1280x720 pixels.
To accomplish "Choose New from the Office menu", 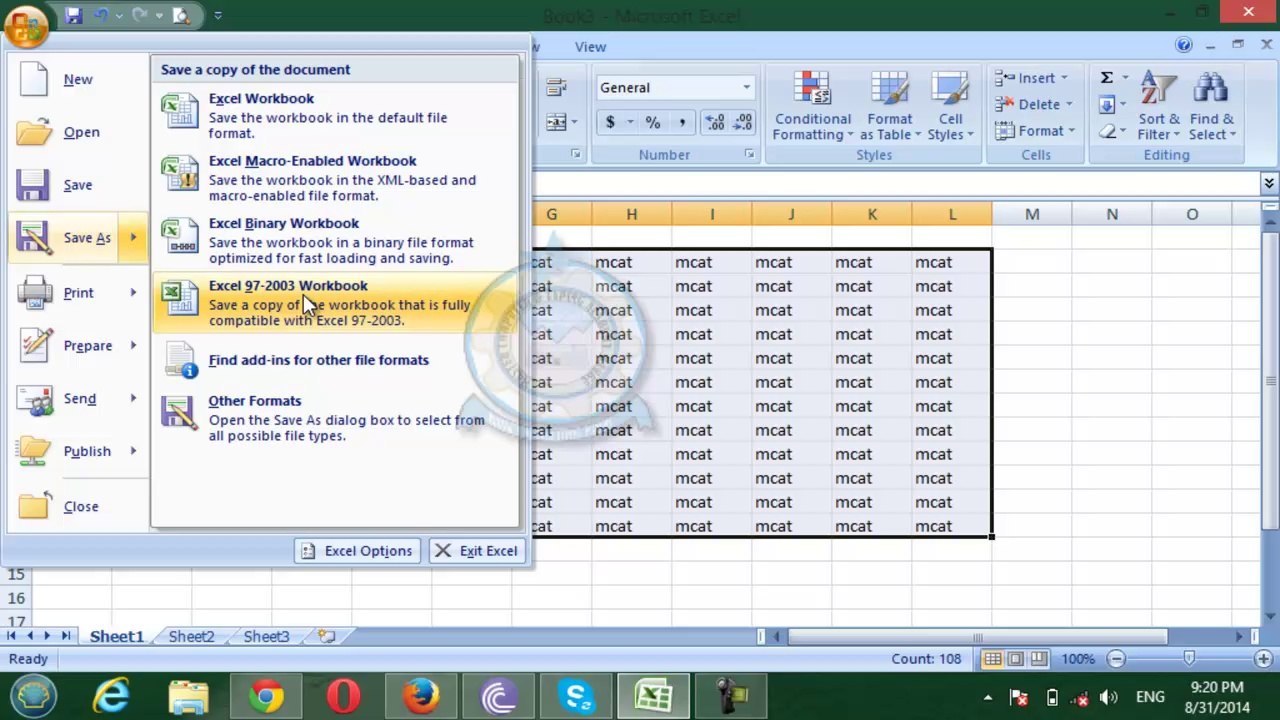I will (x=76, y=80).
